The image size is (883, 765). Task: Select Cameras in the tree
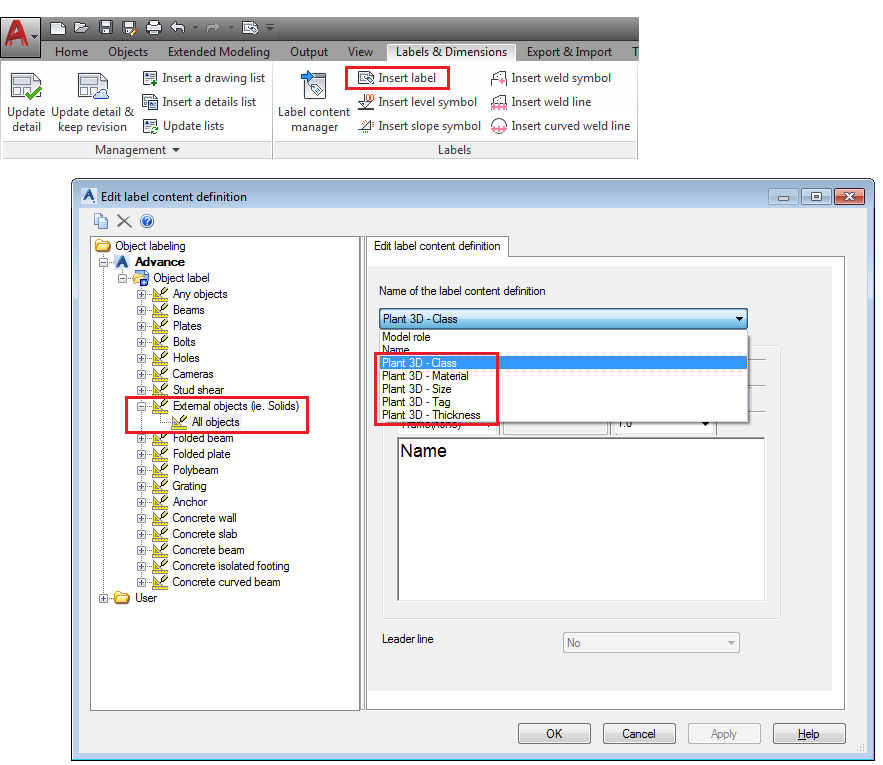coord(193,374)
